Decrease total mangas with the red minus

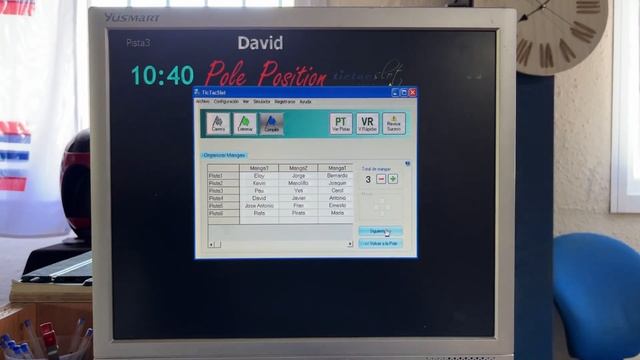click(x=381, y=179)
